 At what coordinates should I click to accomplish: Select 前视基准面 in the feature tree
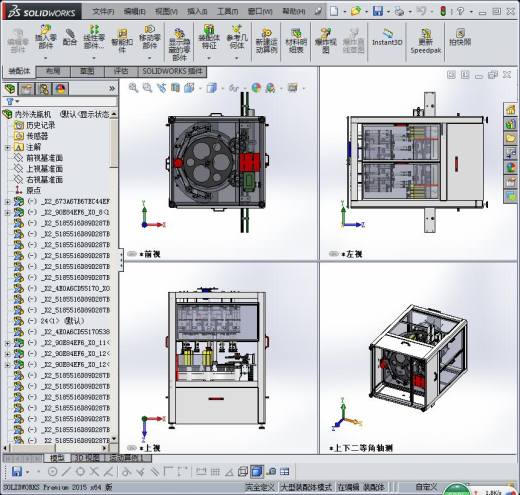[44, 158]
